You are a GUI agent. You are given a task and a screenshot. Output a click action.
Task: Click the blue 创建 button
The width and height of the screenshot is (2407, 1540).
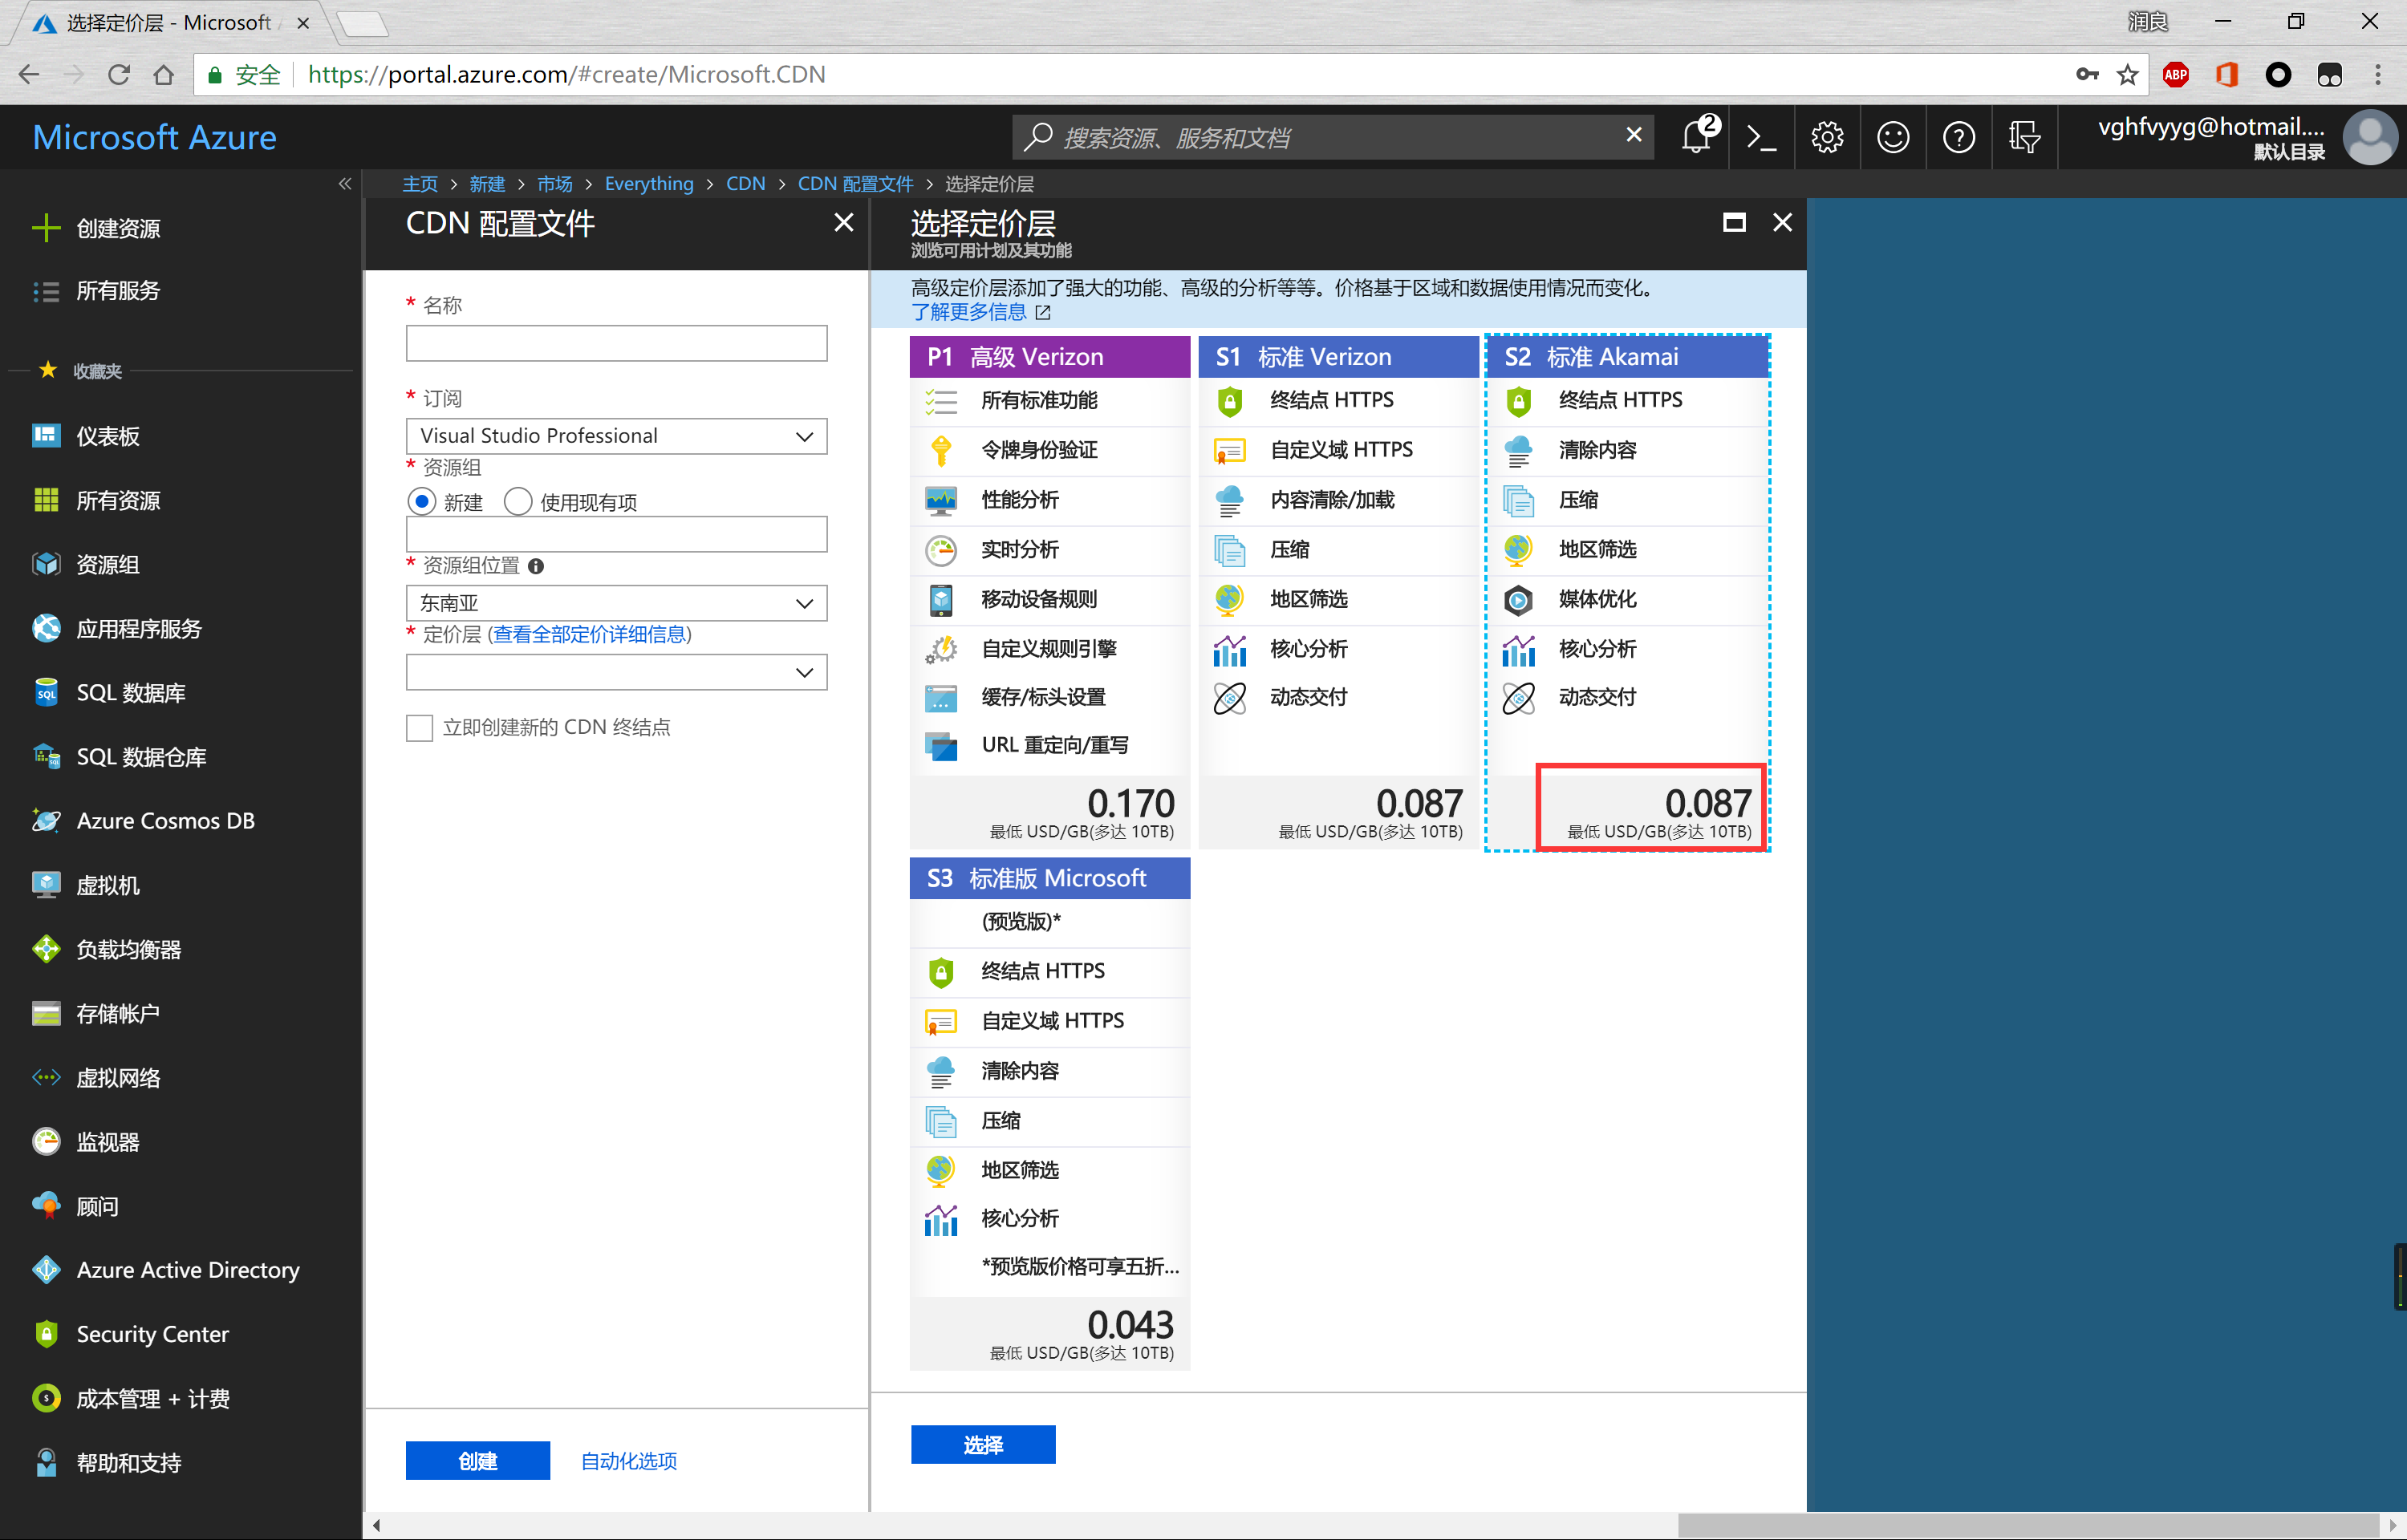point(477,1461)
